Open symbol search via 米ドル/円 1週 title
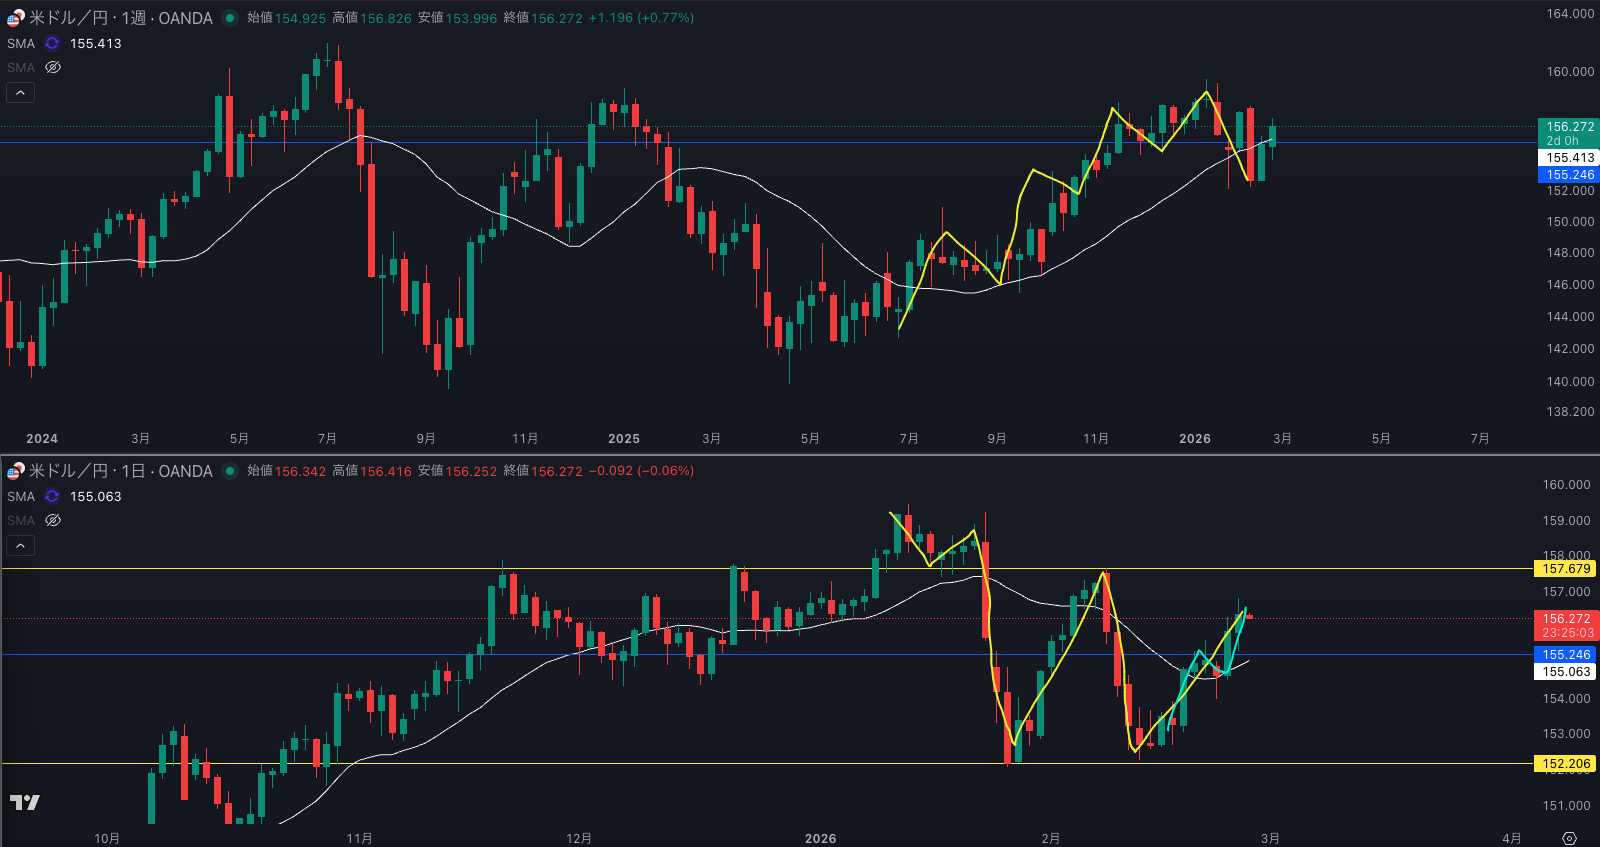1600x847 pixels. click(120, 18)
